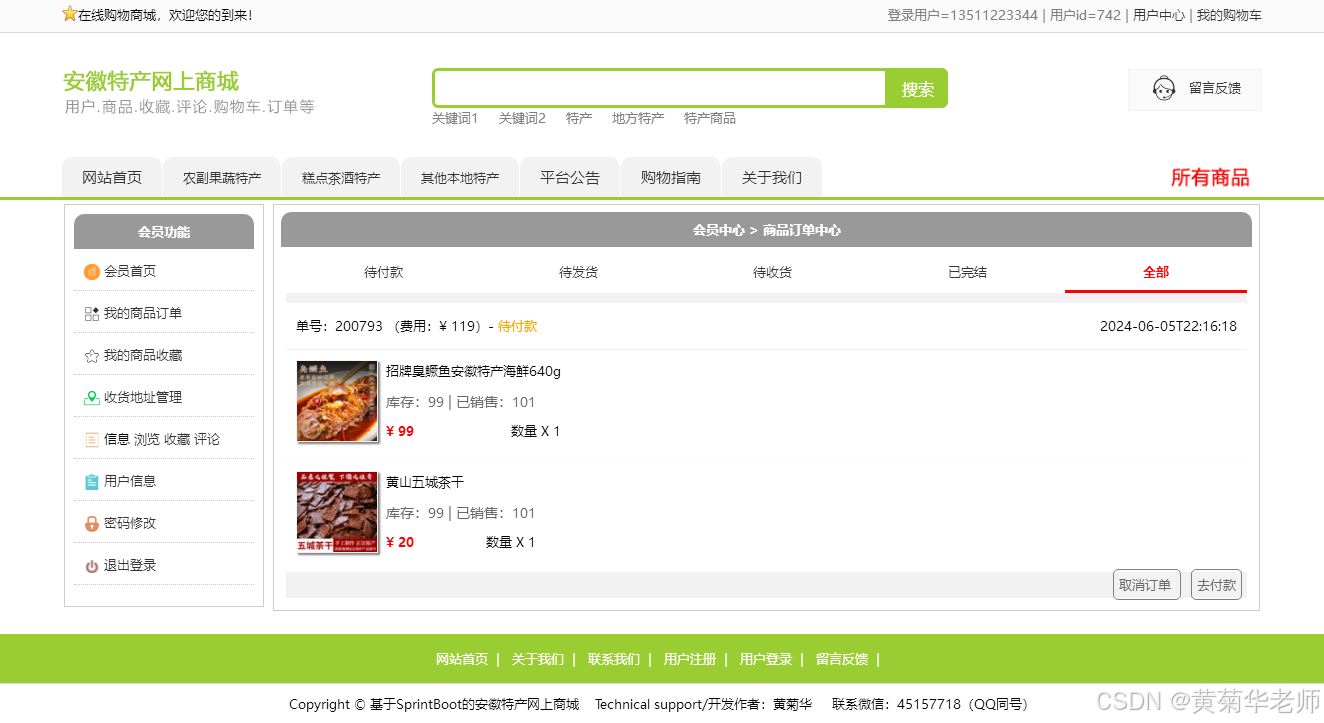1324x723 pixels.
Task: Open 招牌臭鳜鱼安徽特产海鲜640g product title
Action: [473, 371]
